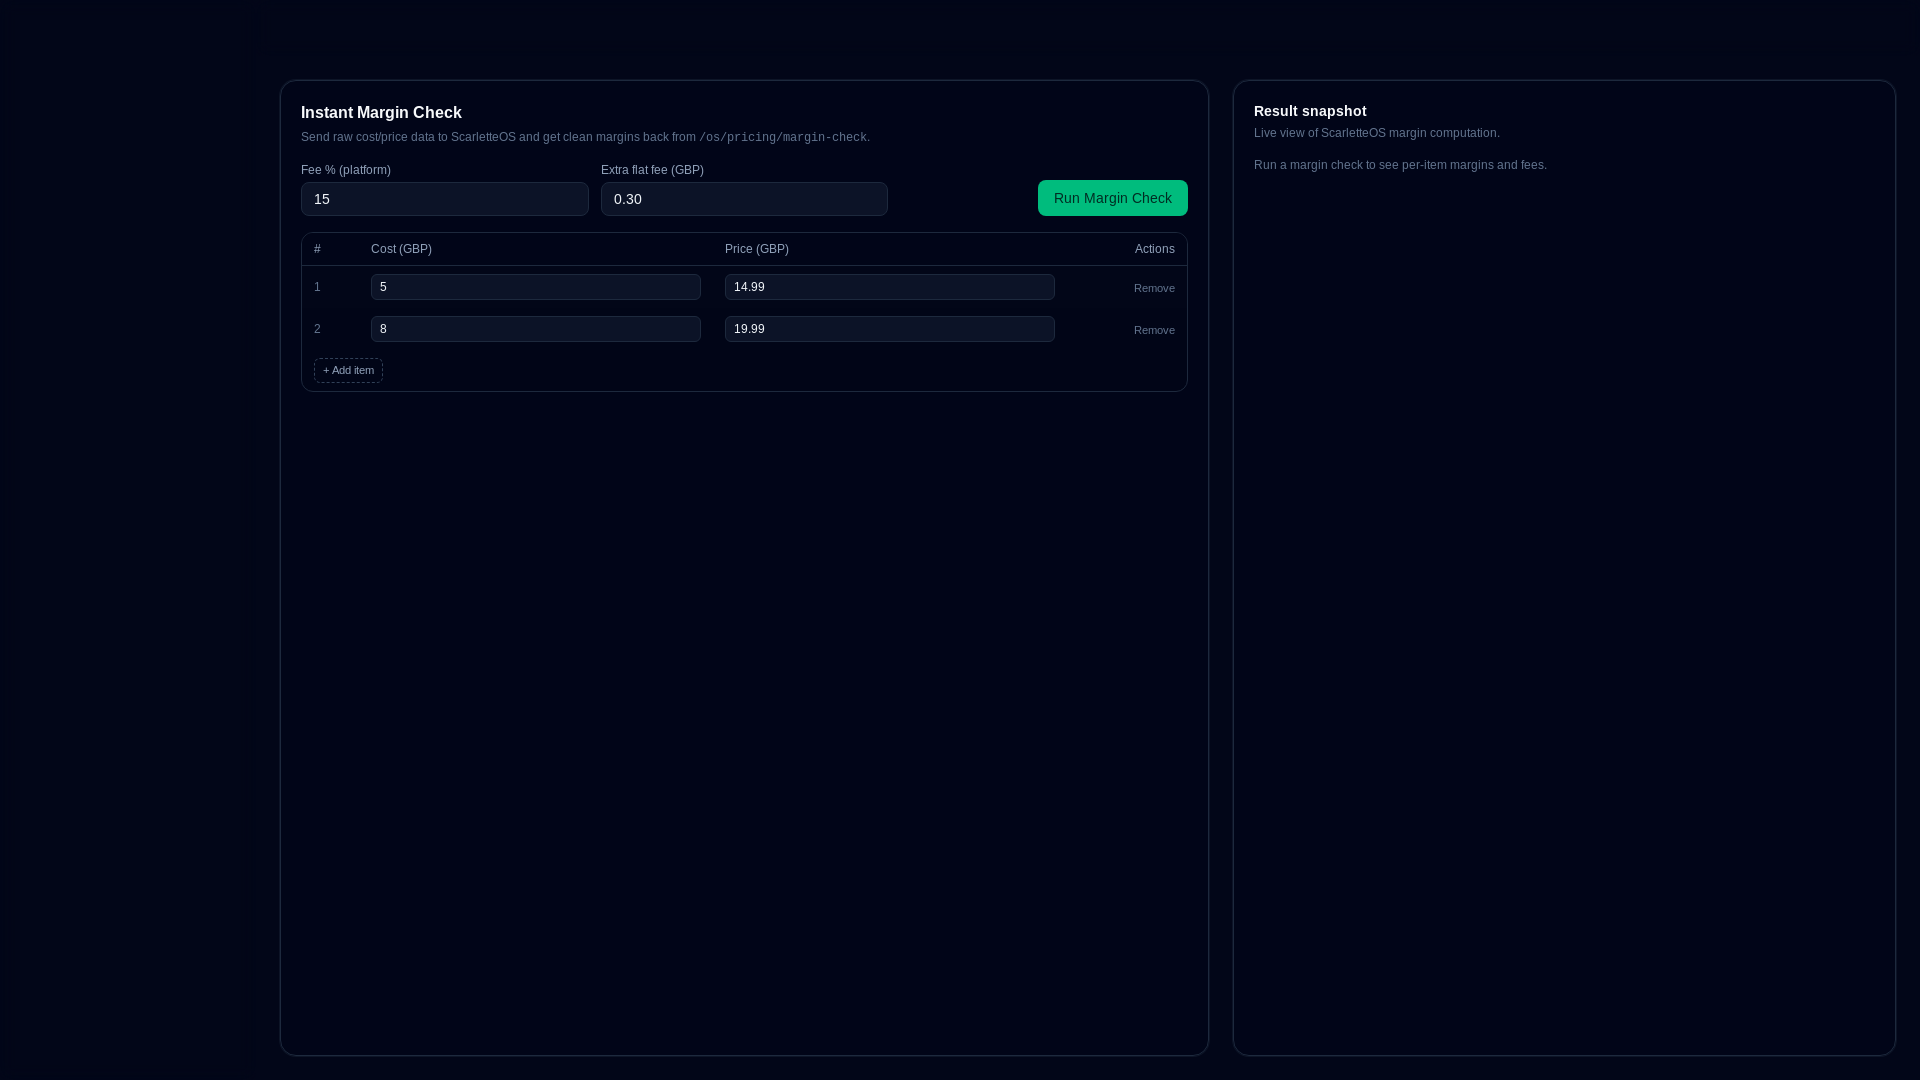Edit the cost field in row 1
This screenshot has width=1920, height=1080.
[x=535, y=287]
